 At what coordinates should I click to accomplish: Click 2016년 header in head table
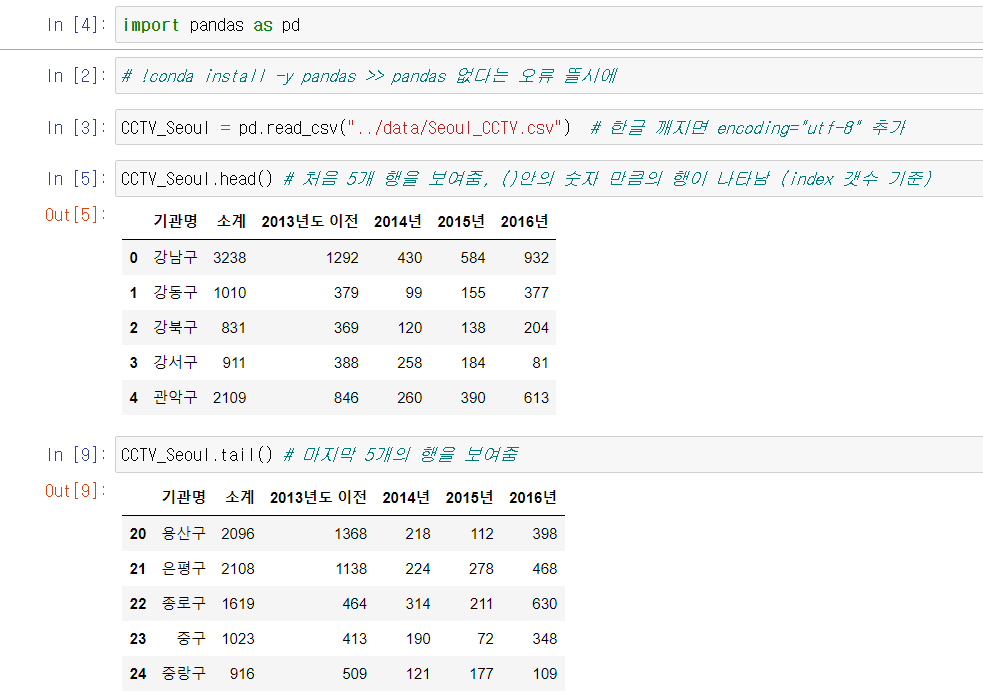click(x=525, y=221)
